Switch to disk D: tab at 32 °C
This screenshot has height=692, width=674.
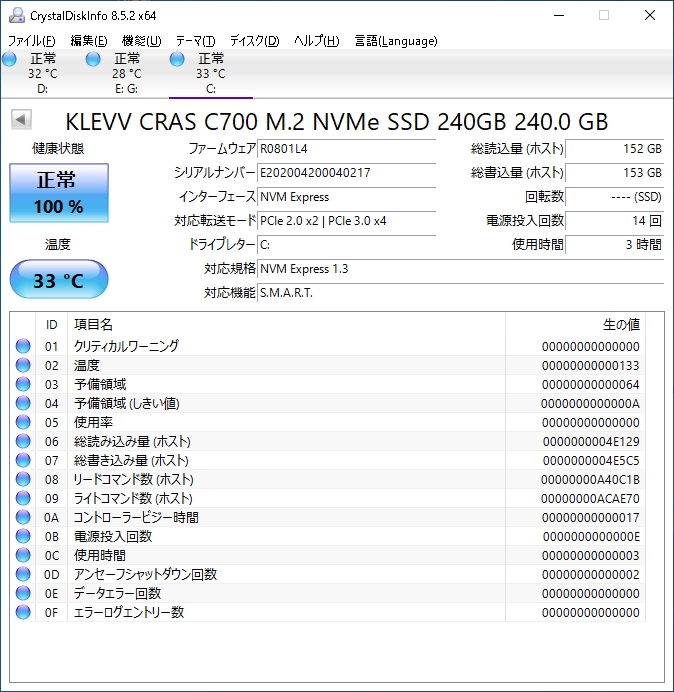click(42, 73)
